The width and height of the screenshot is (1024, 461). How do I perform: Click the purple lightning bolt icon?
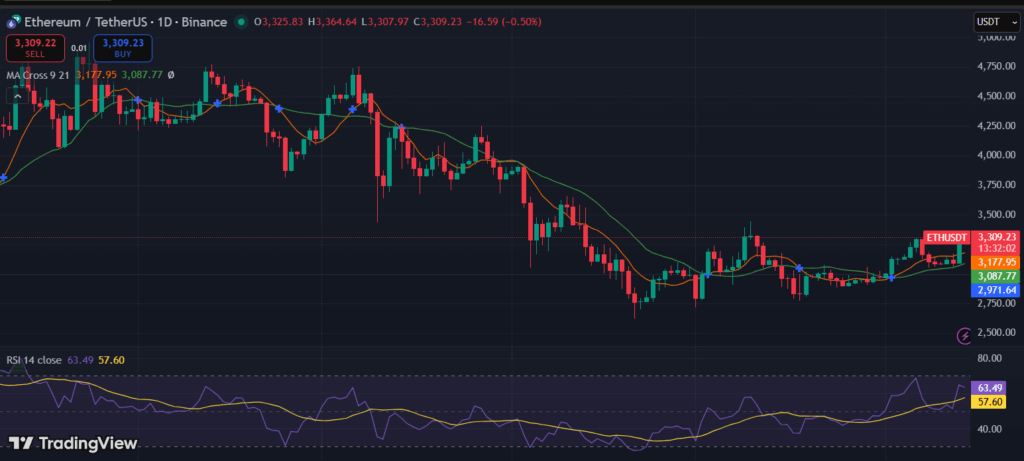(964, 336)
